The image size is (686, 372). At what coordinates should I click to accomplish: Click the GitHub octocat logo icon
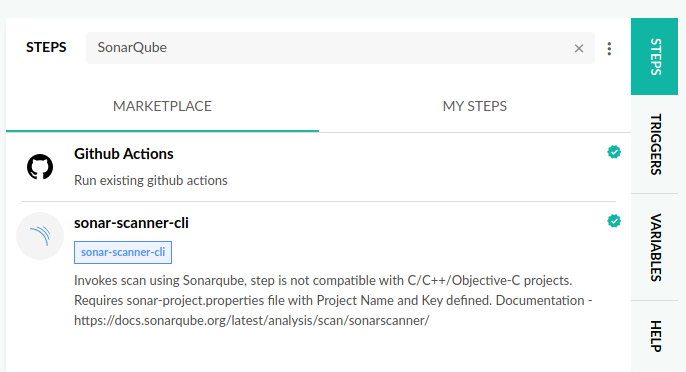[40, 167]
